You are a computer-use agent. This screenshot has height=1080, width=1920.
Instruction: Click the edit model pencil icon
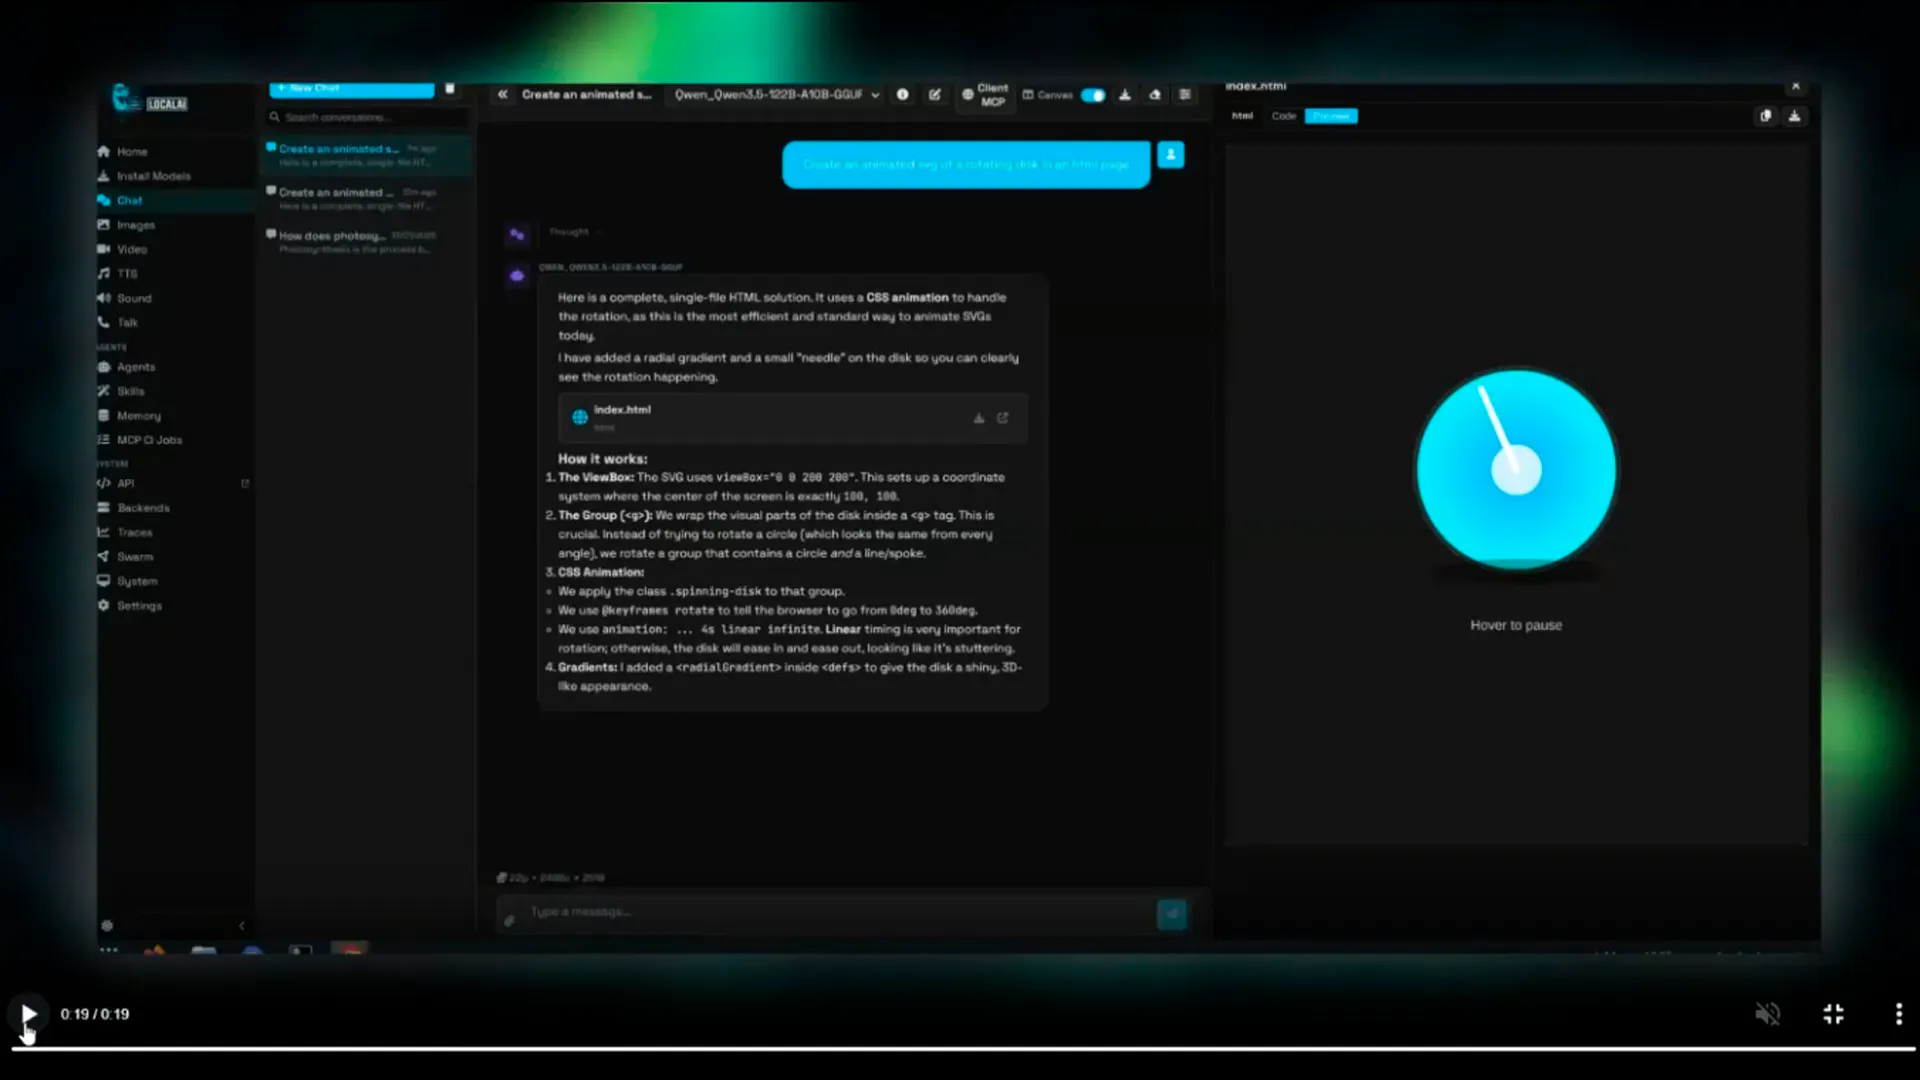click(935, 94)
